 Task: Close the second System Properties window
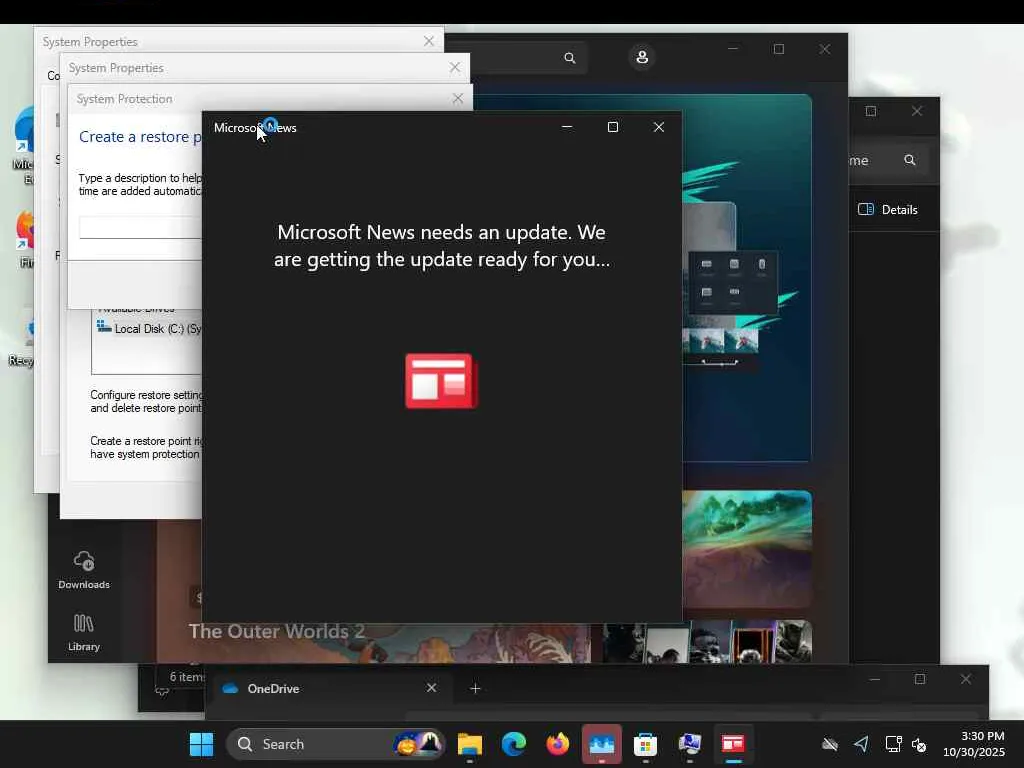(x=455, y=67)
